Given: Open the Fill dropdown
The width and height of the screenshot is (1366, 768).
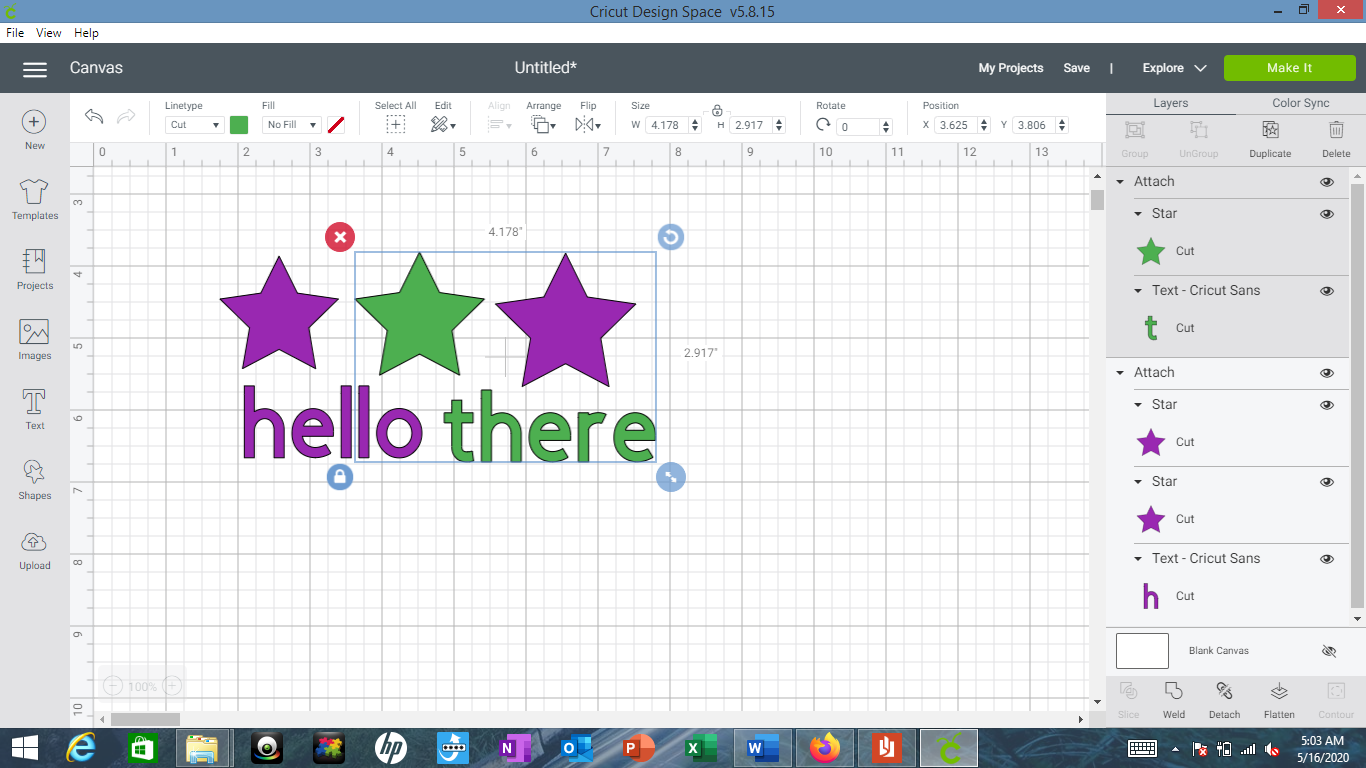Looking at the screenshot, I should (x=291, y=124).
